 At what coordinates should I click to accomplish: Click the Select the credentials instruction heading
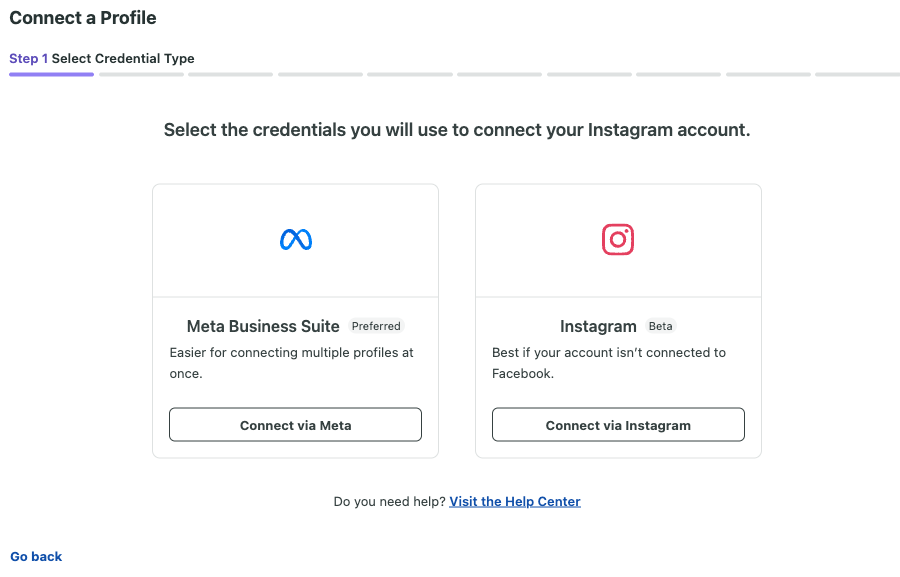tap(457, 130)
